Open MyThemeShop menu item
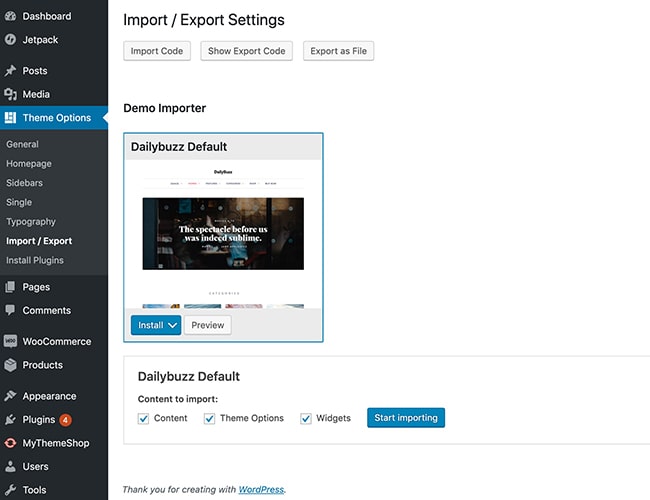 pyautogui.click(x=54, y=443)
